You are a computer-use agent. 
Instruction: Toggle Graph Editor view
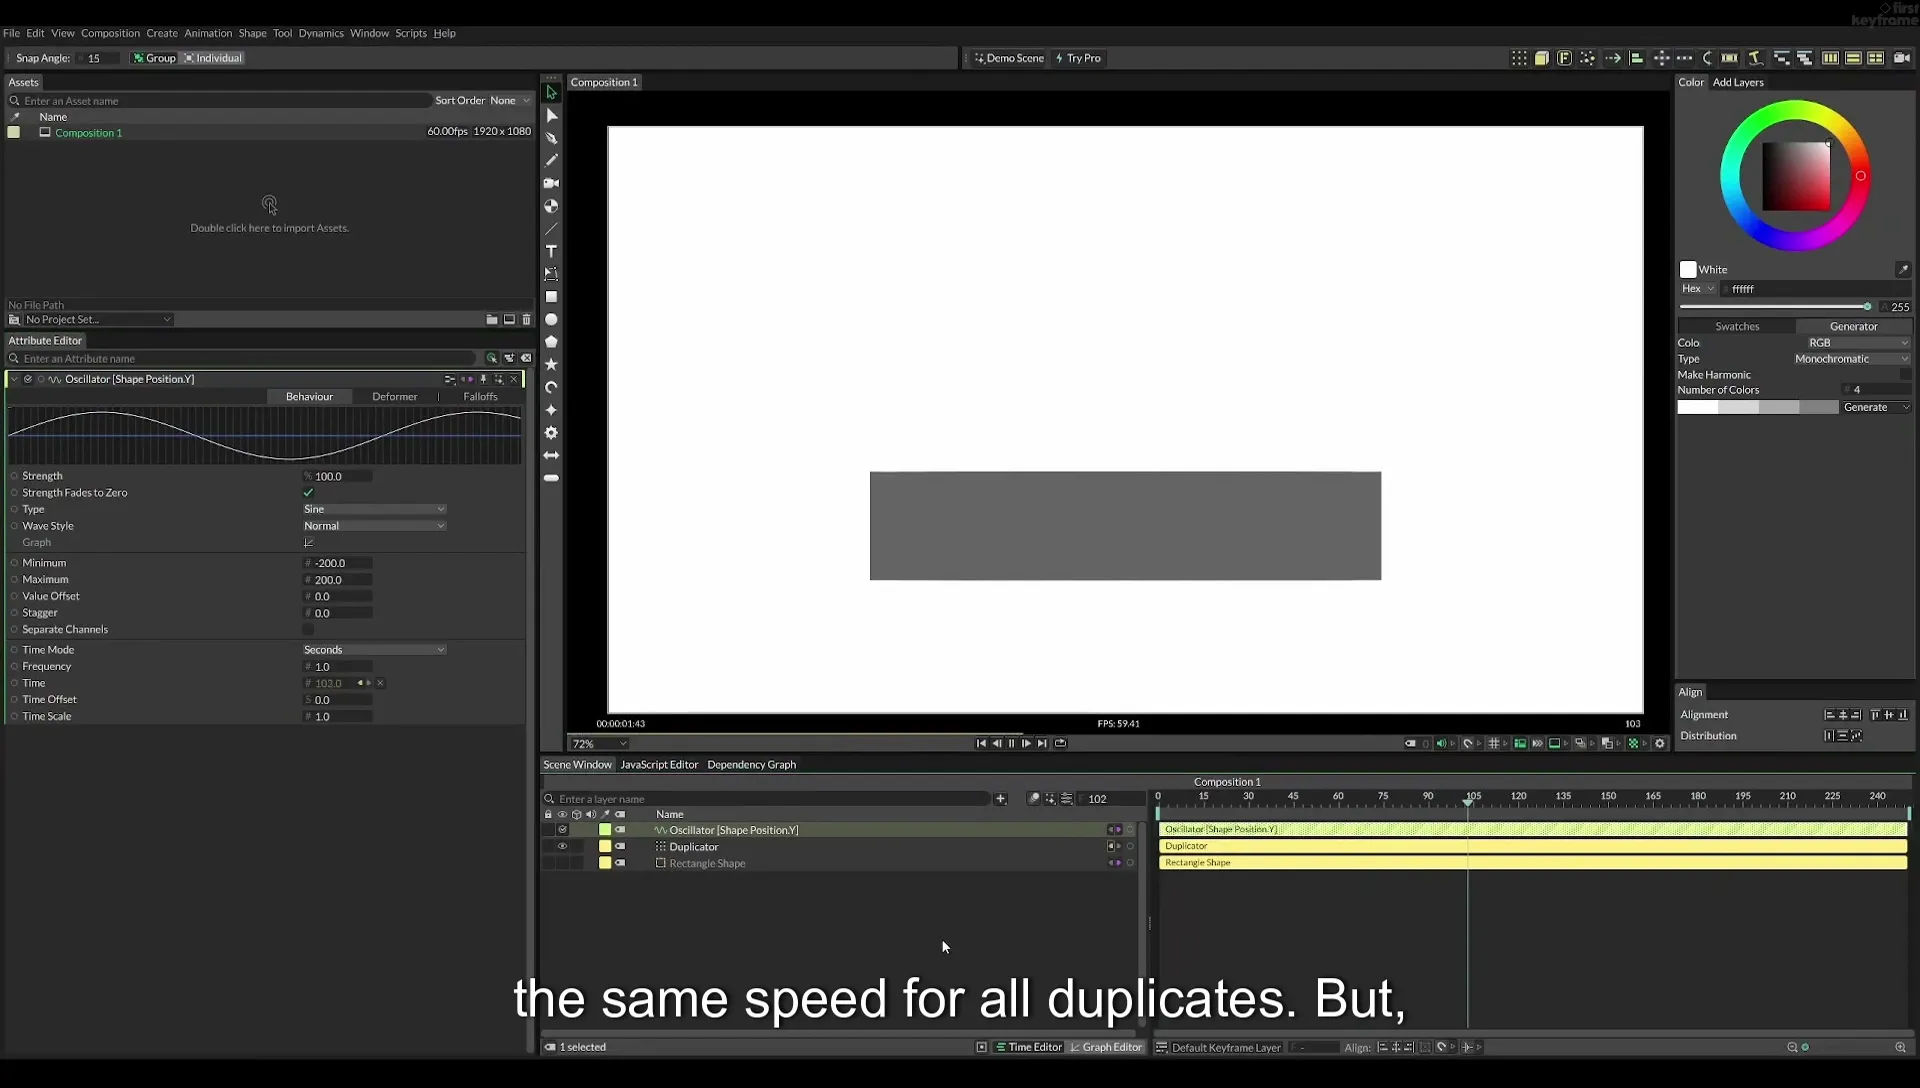coord(1105,1048)
